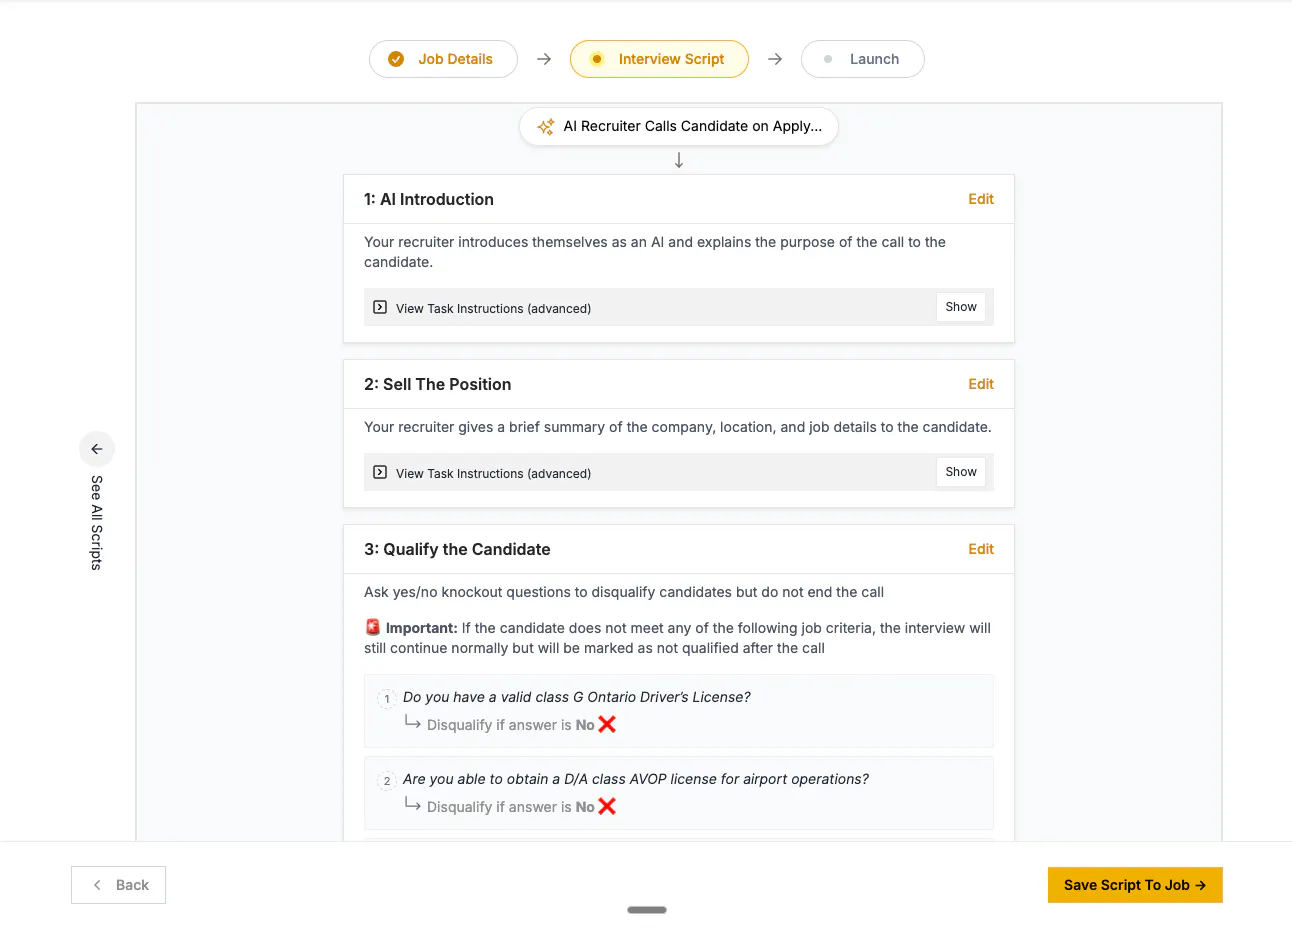
Task: Click the red X on the AVOP license question
Action: click(x=607, y=806)
